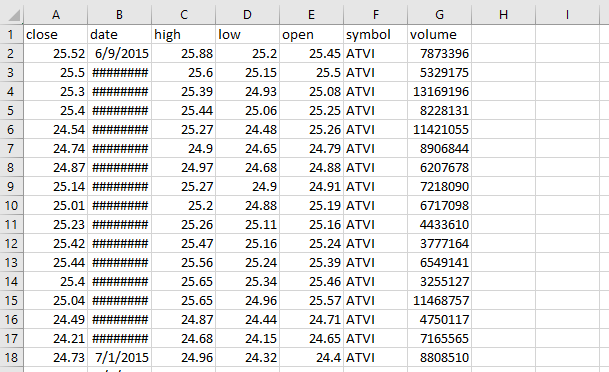Select row 1 header
Viewport: 609px width, 372px height.
[x=11, y=35]
